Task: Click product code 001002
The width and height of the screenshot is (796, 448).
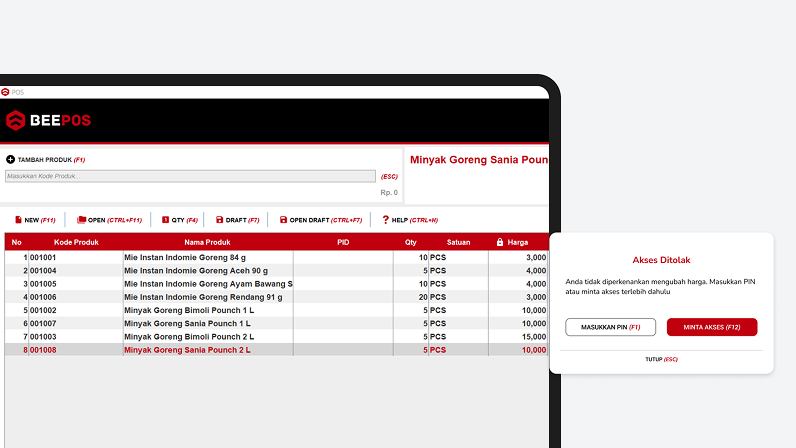Action: (43, 310)
